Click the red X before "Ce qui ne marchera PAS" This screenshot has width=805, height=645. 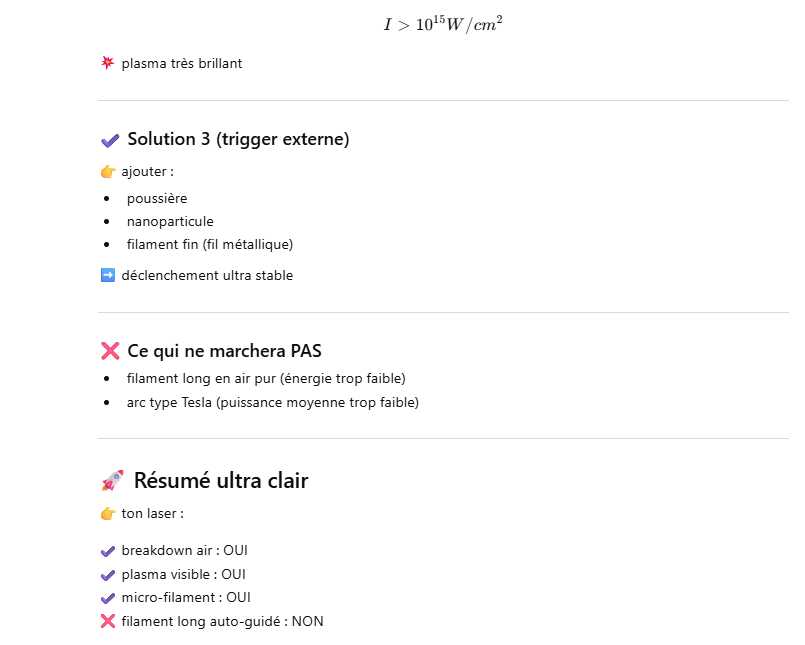[x=110, y=351]
